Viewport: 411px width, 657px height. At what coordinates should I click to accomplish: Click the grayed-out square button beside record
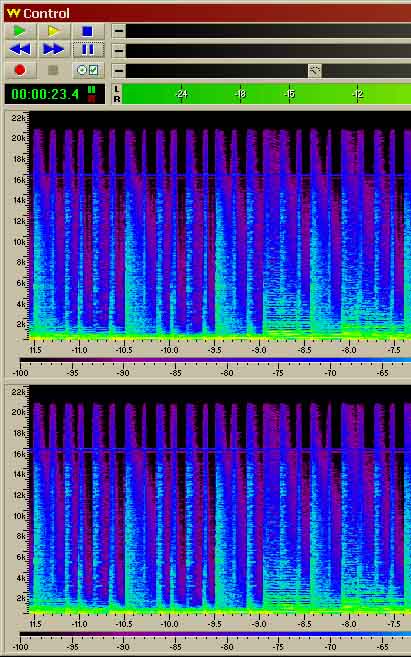54,70
